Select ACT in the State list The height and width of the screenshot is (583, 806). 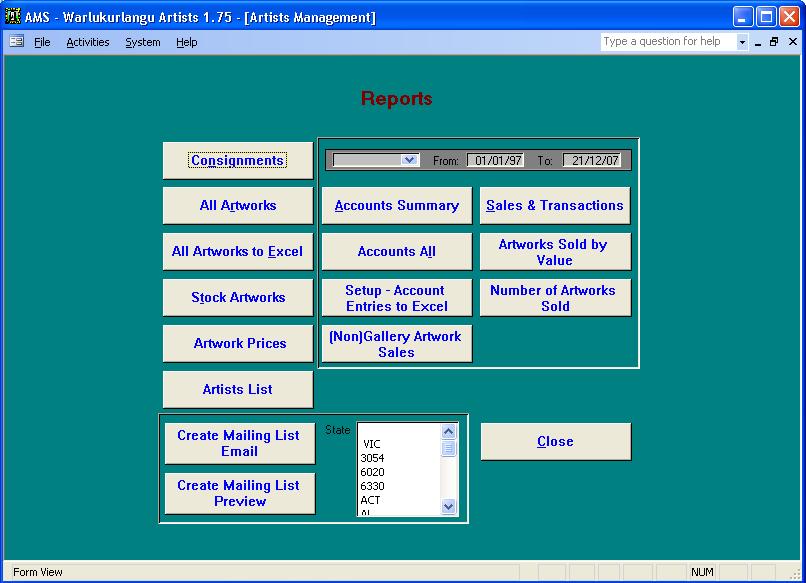(x=399, y=500)
